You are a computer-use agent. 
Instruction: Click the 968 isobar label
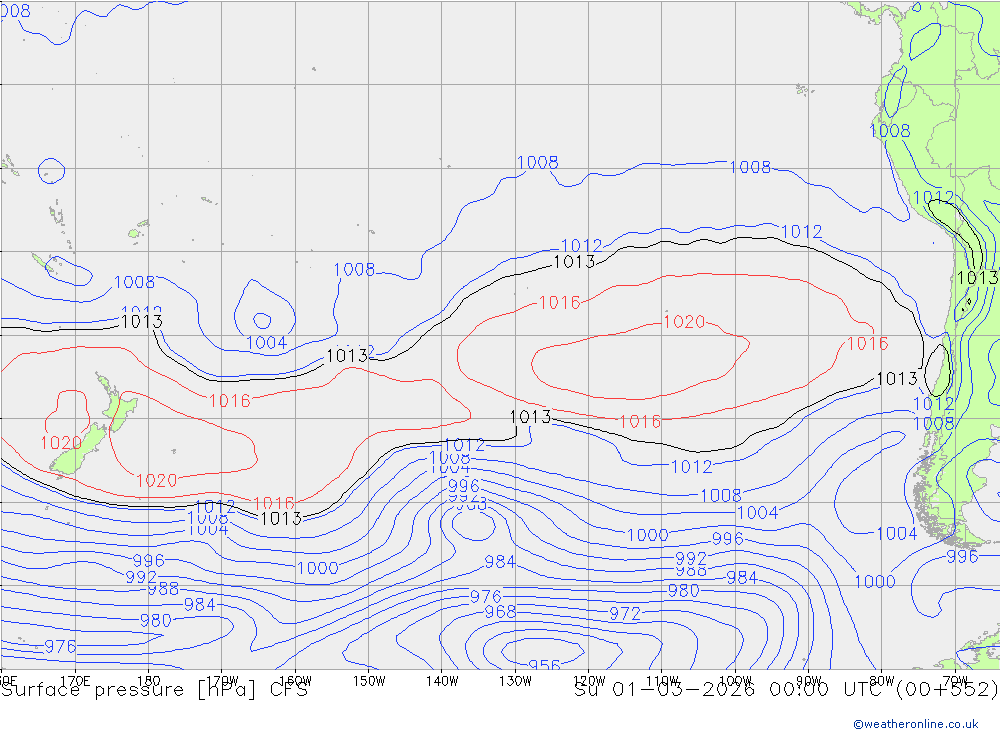(x=500, y=612)
